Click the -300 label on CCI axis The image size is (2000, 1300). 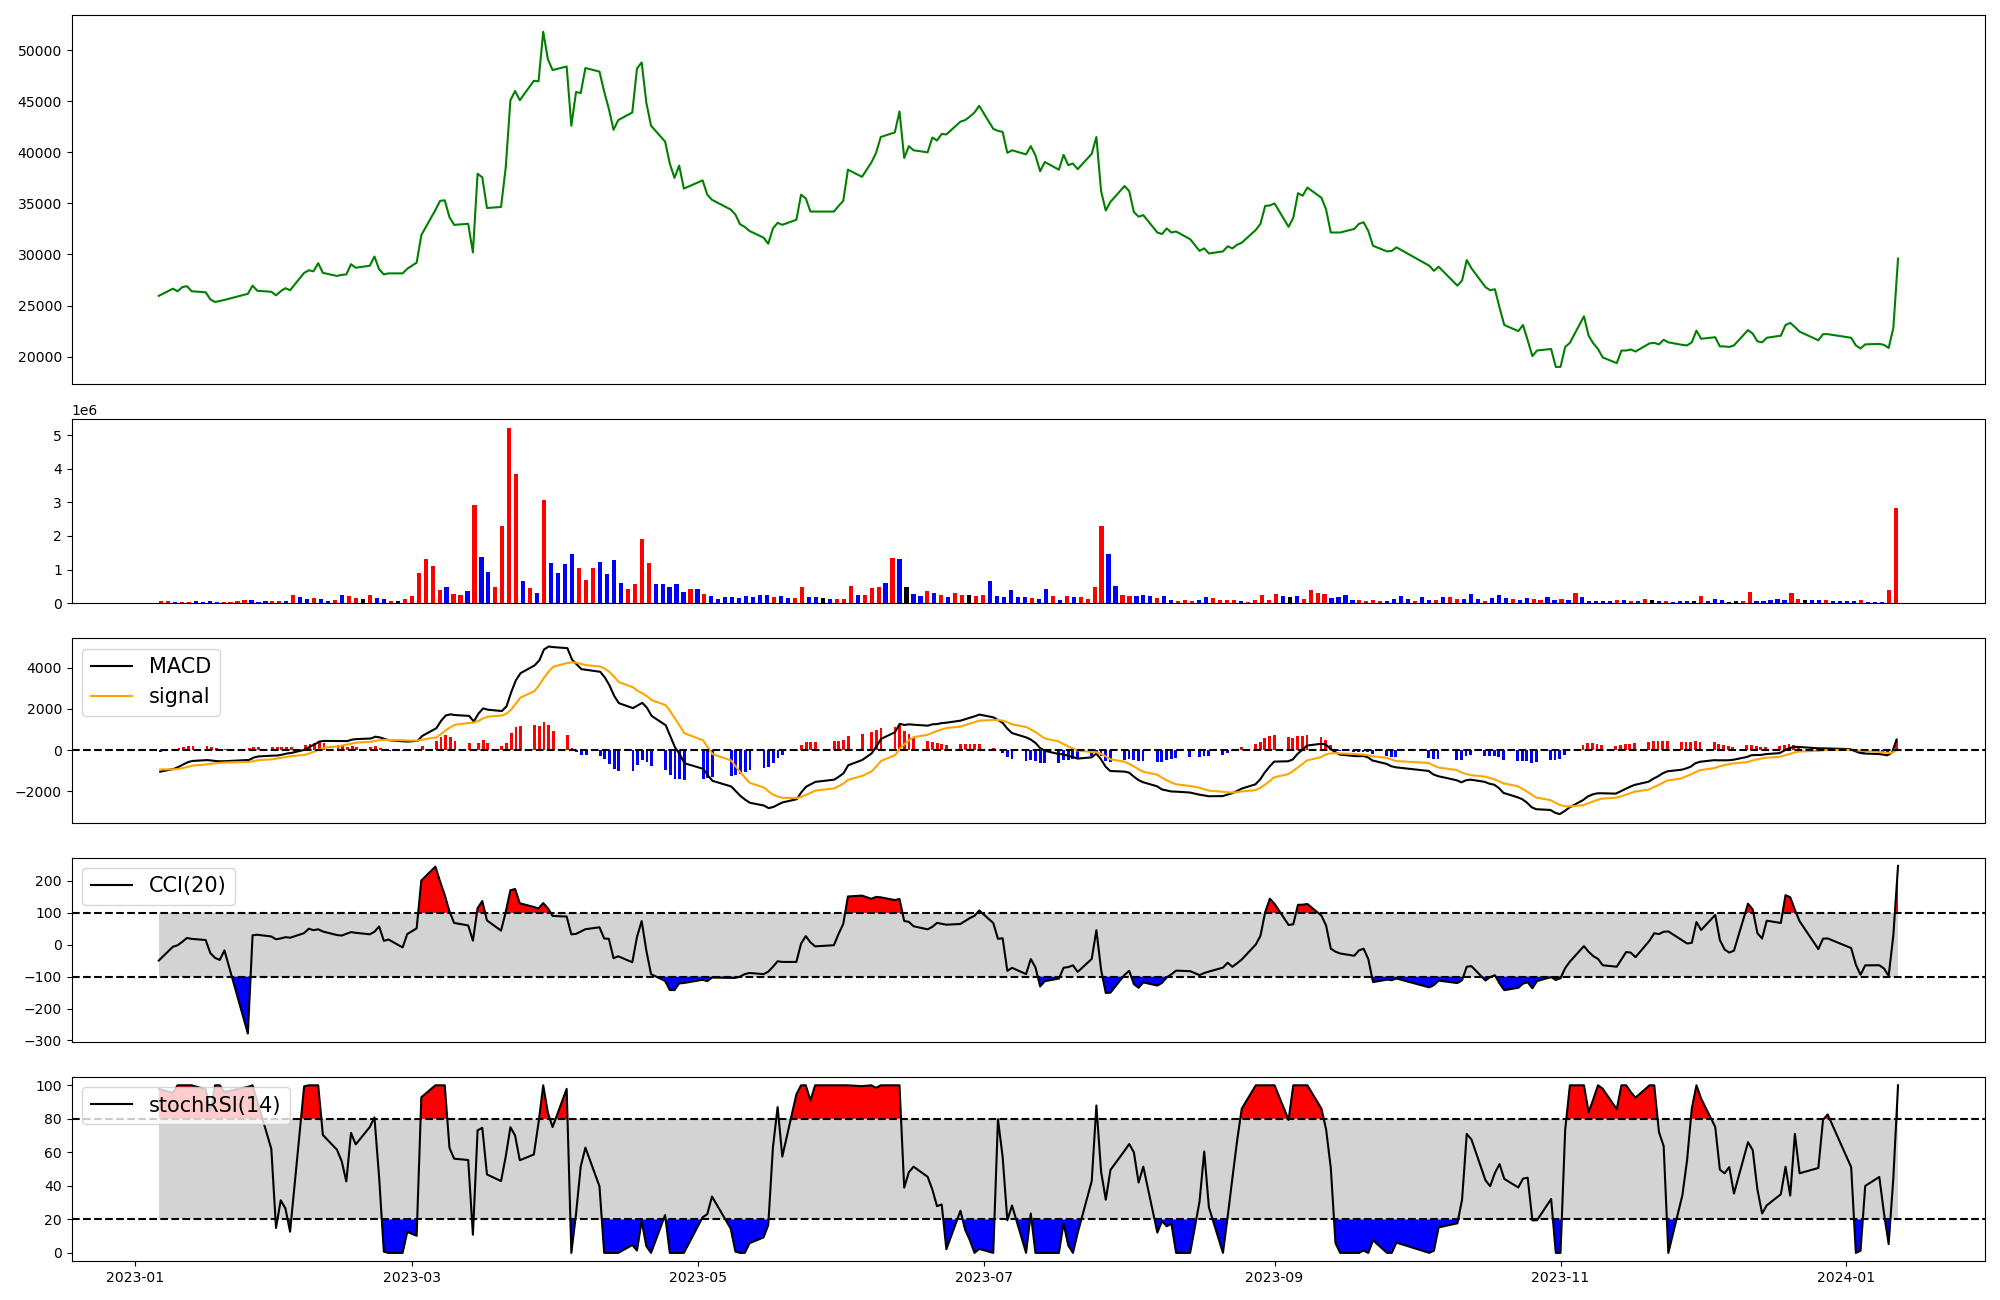coord(45,1041)
